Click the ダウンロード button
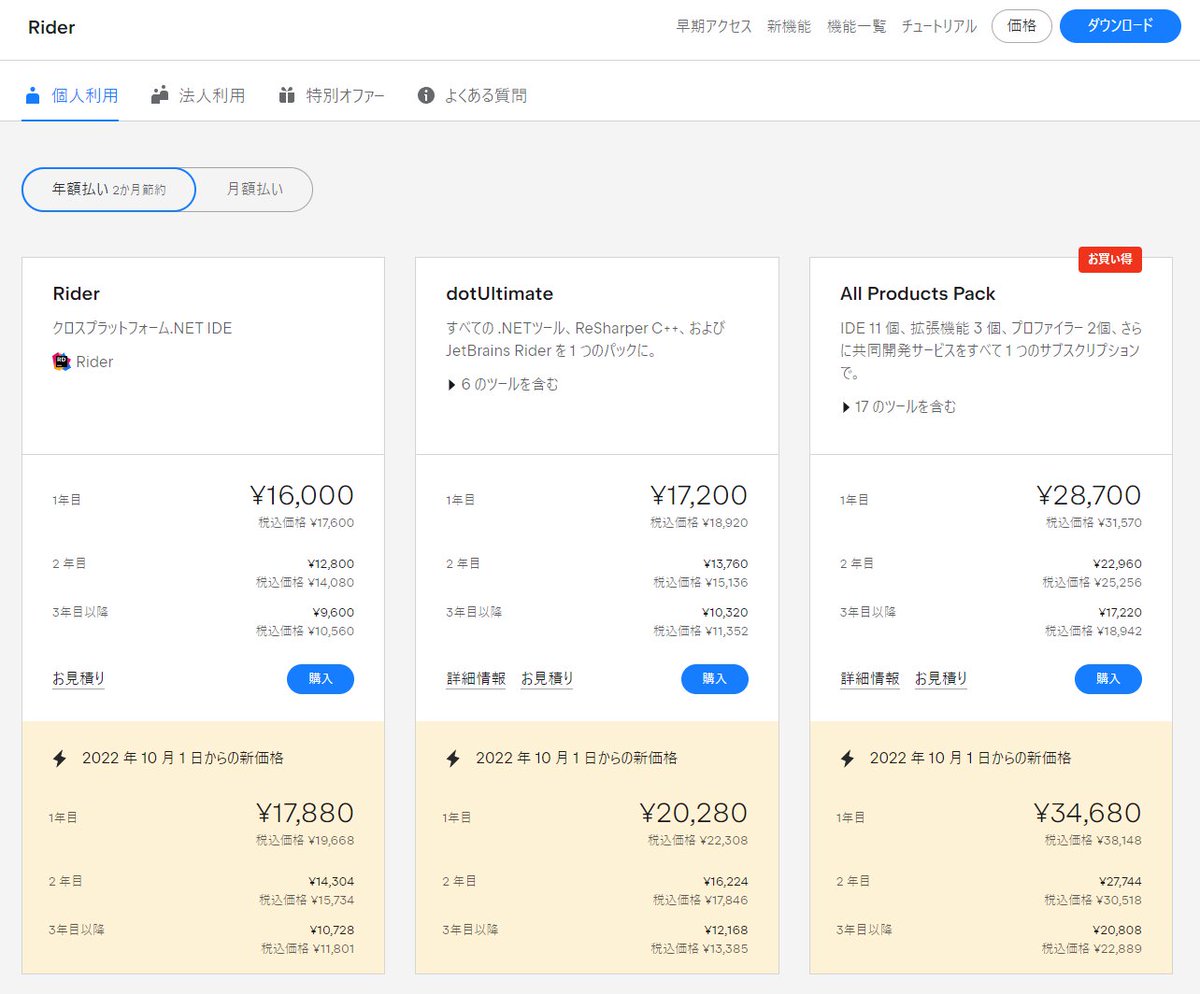Viewport: 1200px width, 994px height. tap(1120, 26)
